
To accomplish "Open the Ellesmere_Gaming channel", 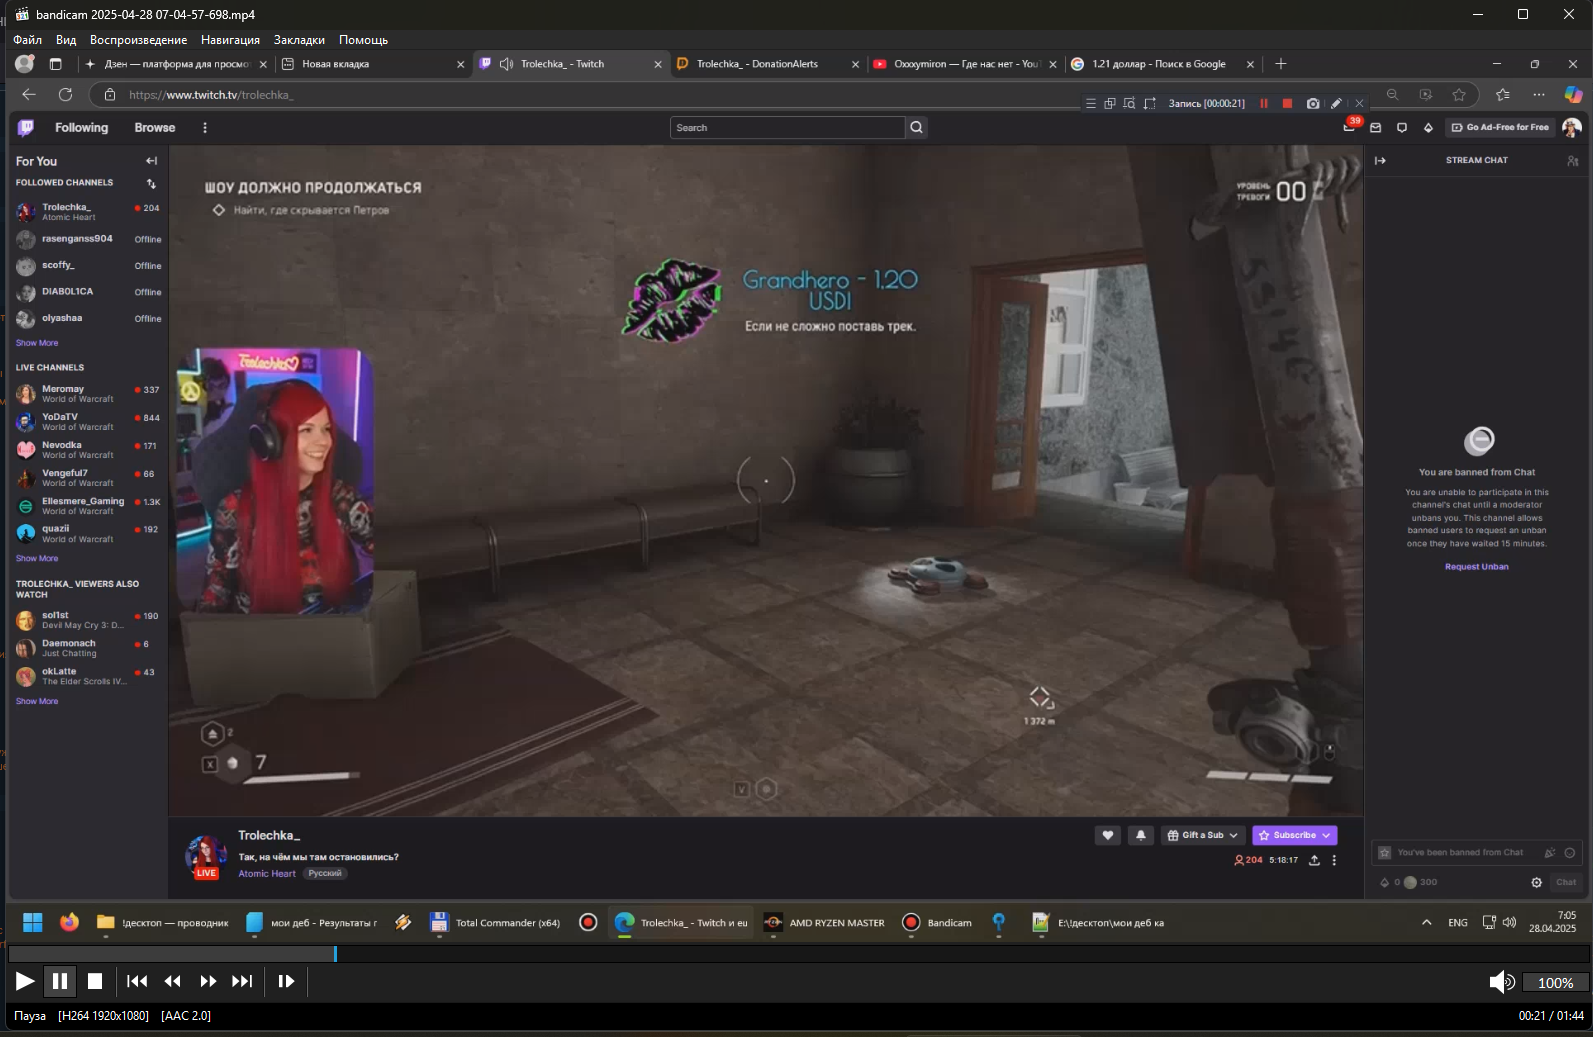I will coord(88,505).
